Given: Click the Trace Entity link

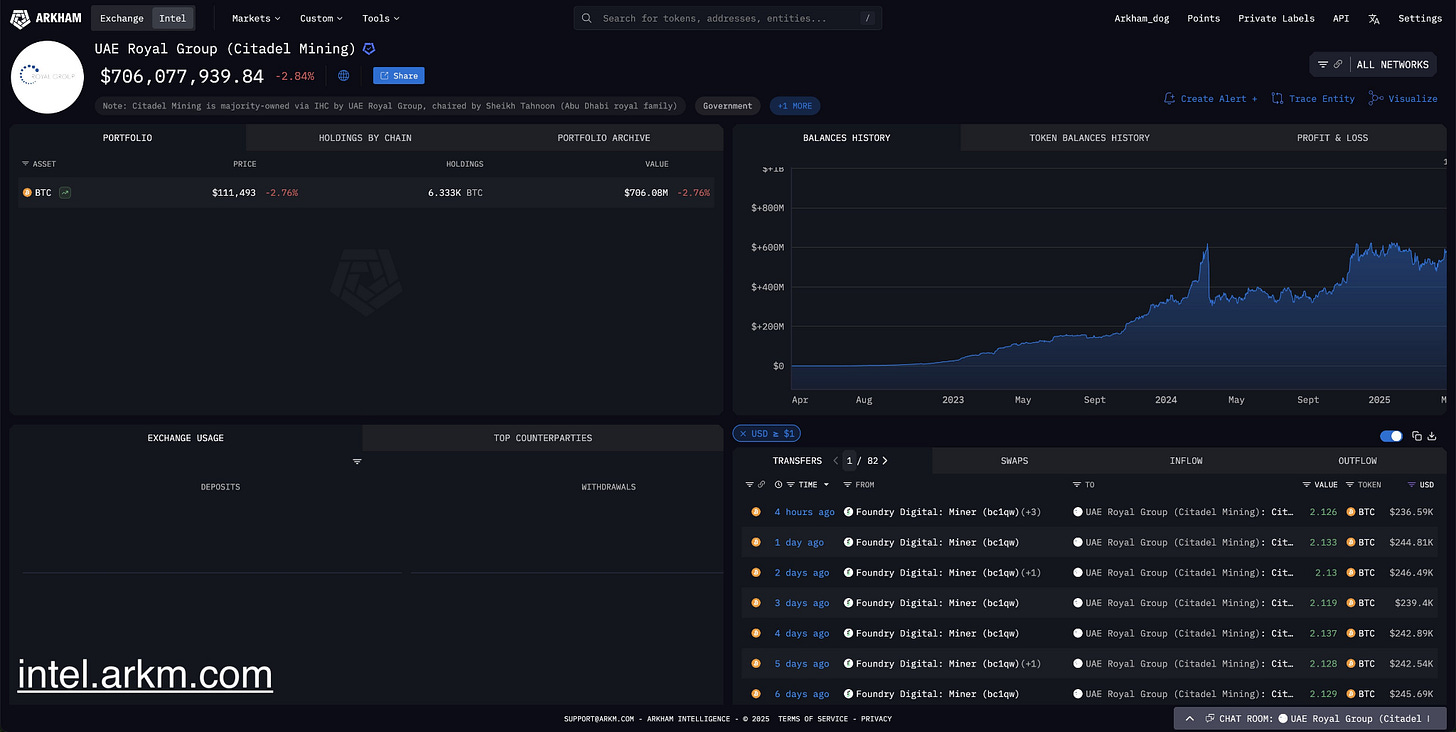Looking at the screenshot, I should tap(1313, 98).
